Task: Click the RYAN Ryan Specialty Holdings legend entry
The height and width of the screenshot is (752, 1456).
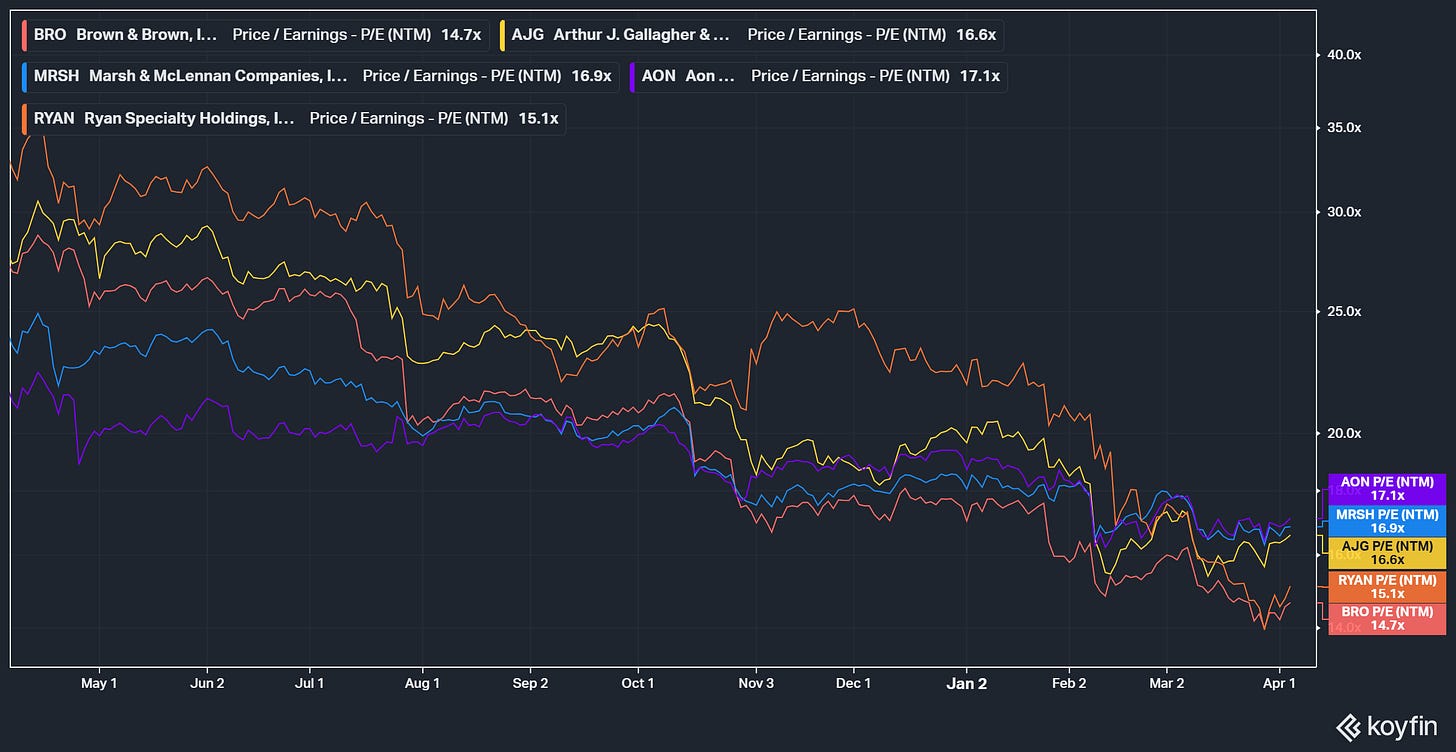Action: tap(292, 118)
